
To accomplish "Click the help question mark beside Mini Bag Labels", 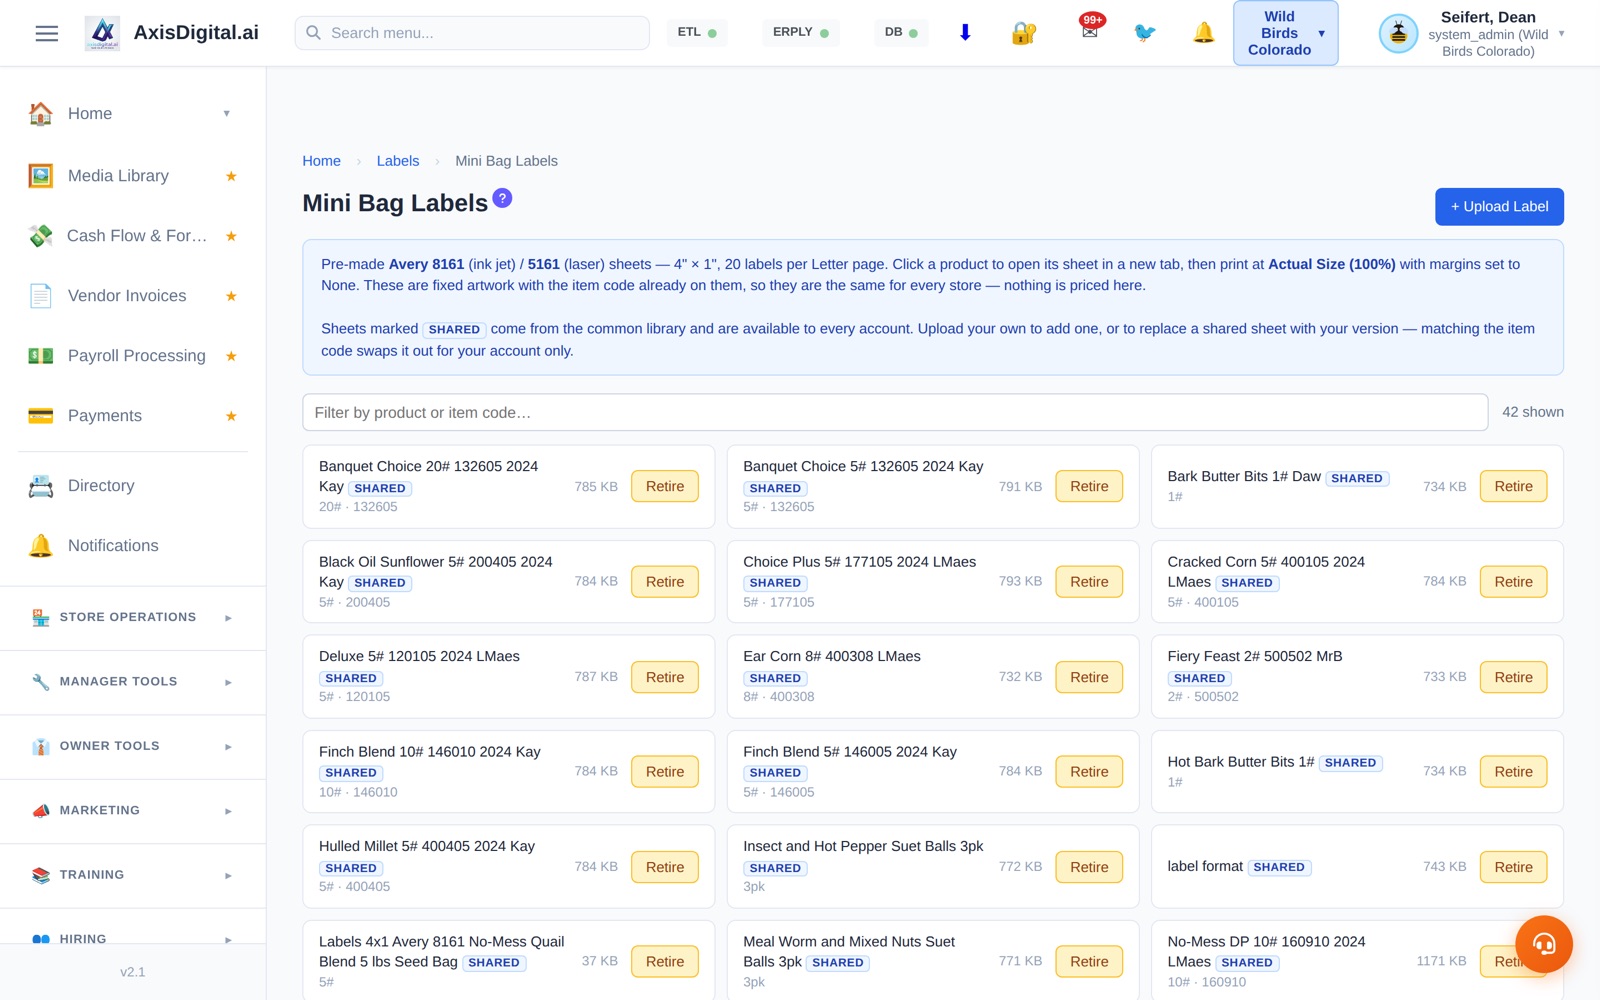I will (x=502, y=198).
